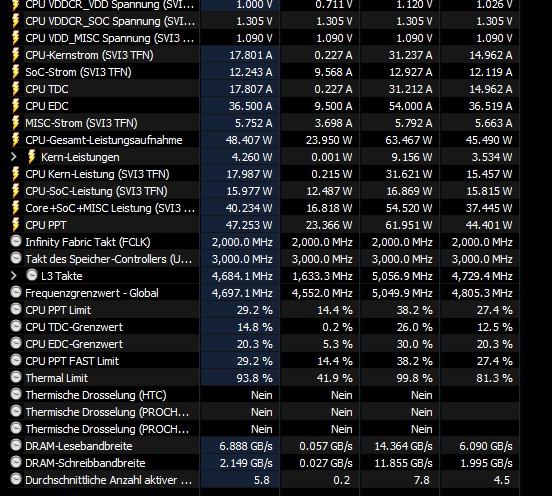Click lightning icon next to CPU EDC
This screenshot has width=552, height=496.
[15, 106]
